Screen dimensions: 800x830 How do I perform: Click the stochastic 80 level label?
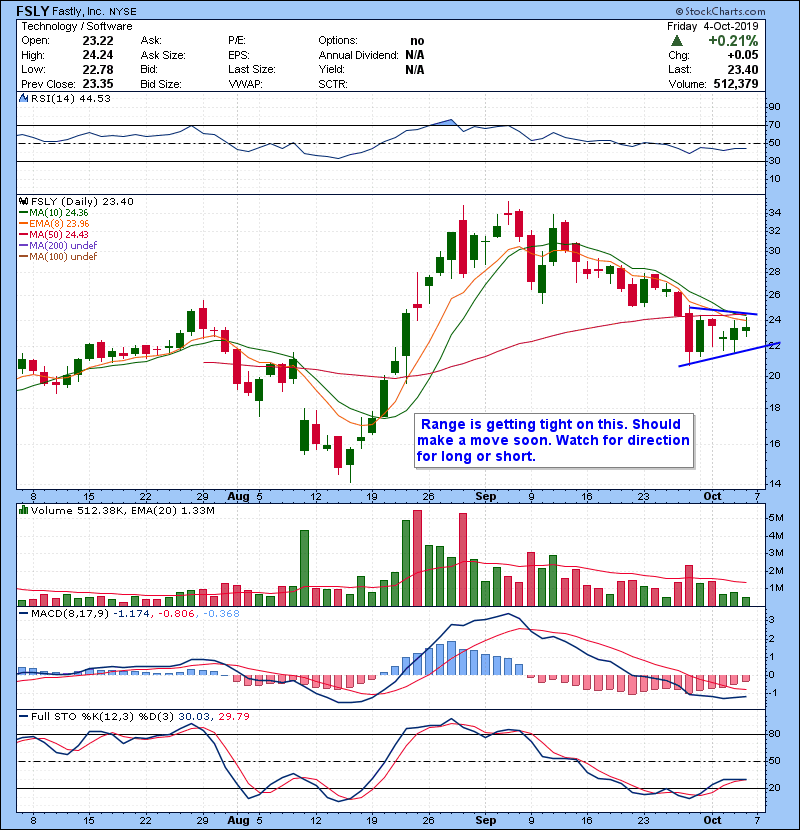774,734
